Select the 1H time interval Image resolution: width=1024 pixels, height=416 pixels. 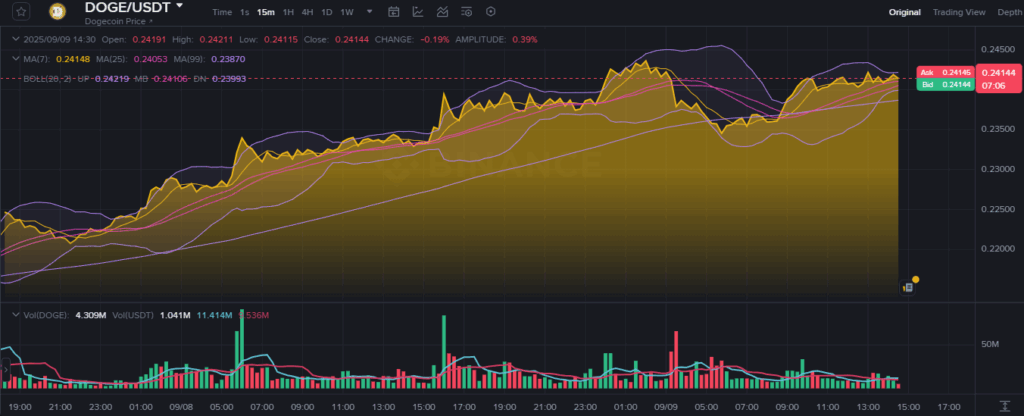tap(288, 12)
